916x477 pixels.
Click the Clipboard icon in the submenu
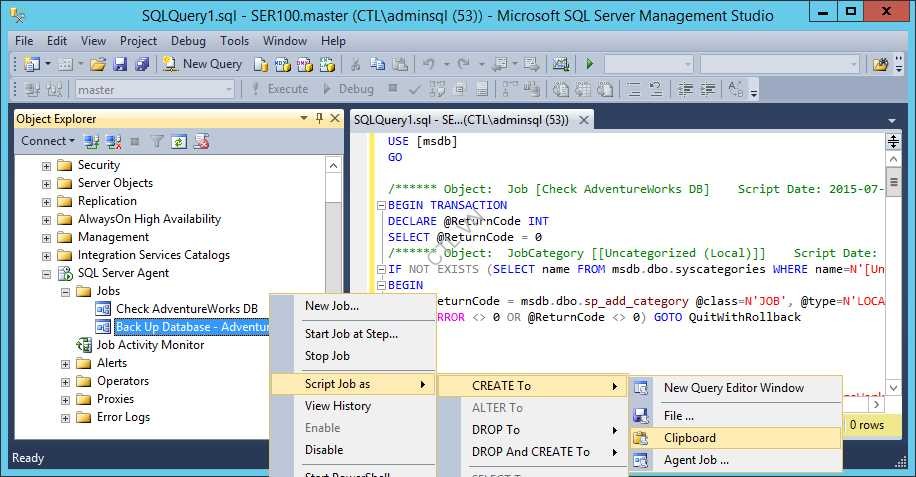[x=642, y=438]
